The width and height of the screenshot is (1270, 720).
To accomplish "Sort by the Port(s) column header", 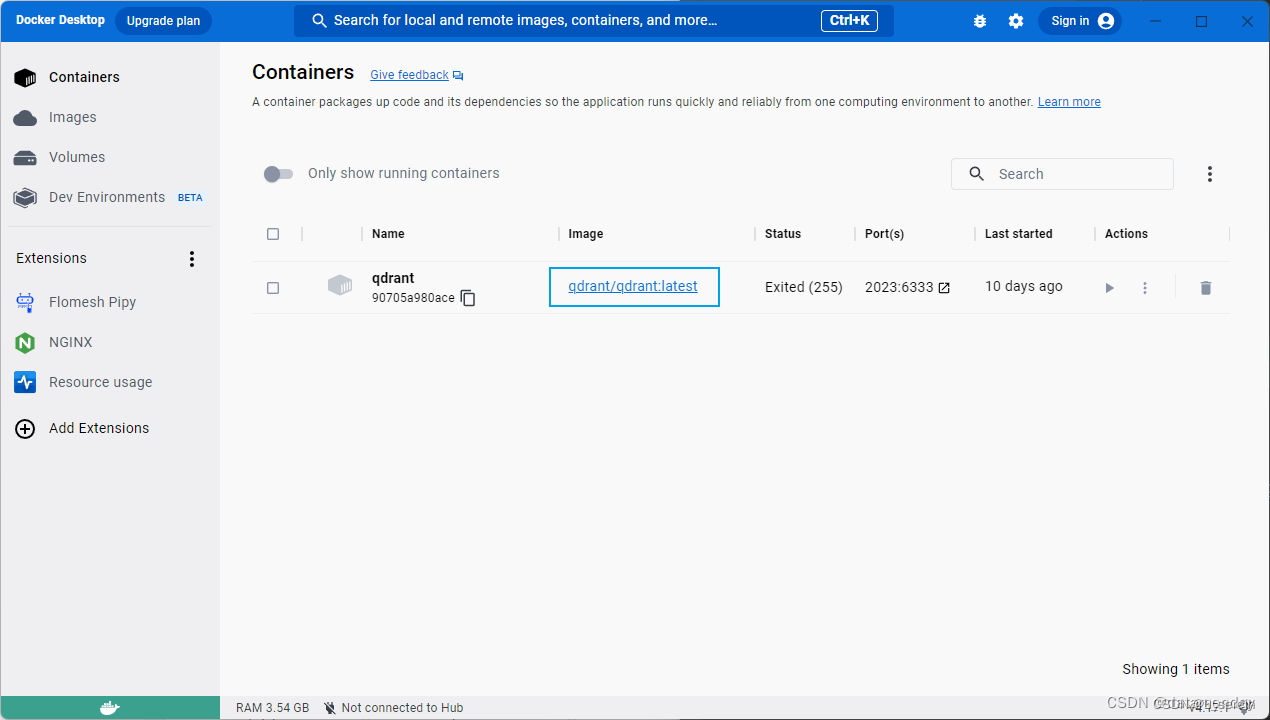I will [x=884, y=234].
